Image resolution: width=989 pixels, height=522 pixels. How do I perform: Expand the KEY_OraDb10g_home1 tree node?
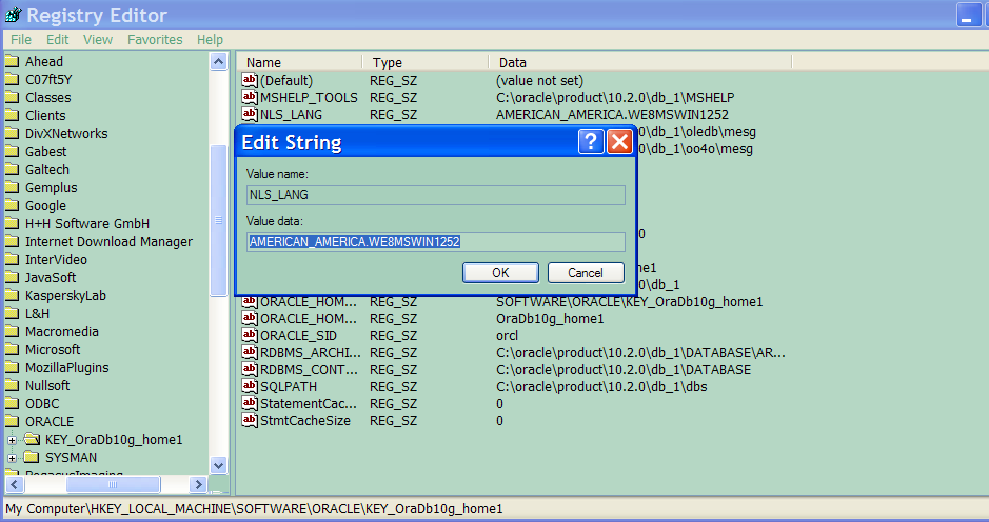click(12, 440)
